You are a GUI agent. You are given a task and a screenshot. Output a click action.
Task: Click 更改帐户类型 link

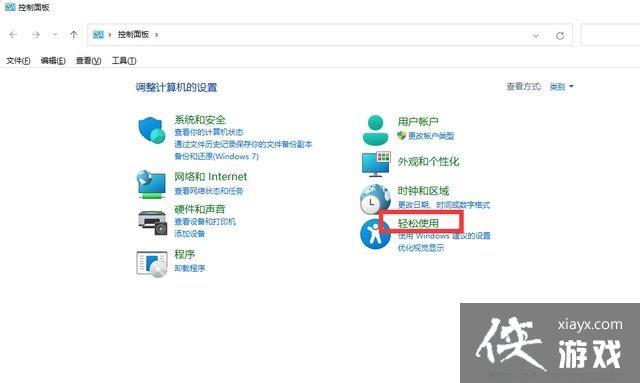click(x=431, y=136)
